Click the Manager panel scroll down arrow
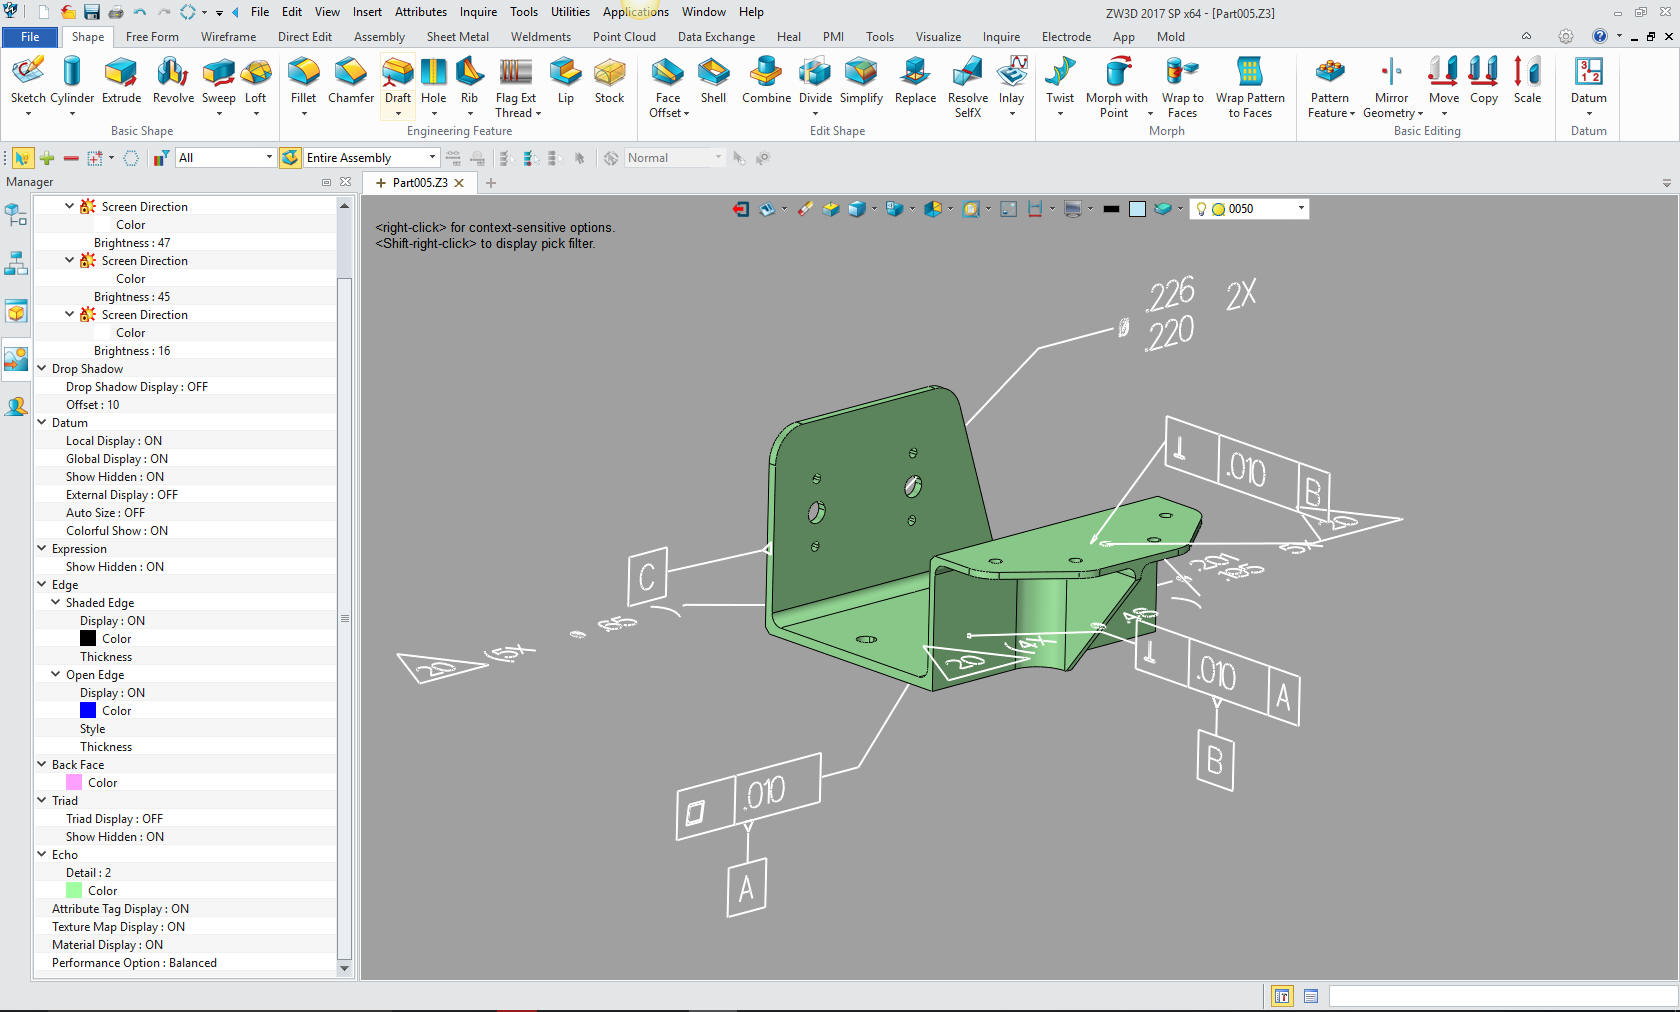1680x1012 pixels. tap(344, 968)
